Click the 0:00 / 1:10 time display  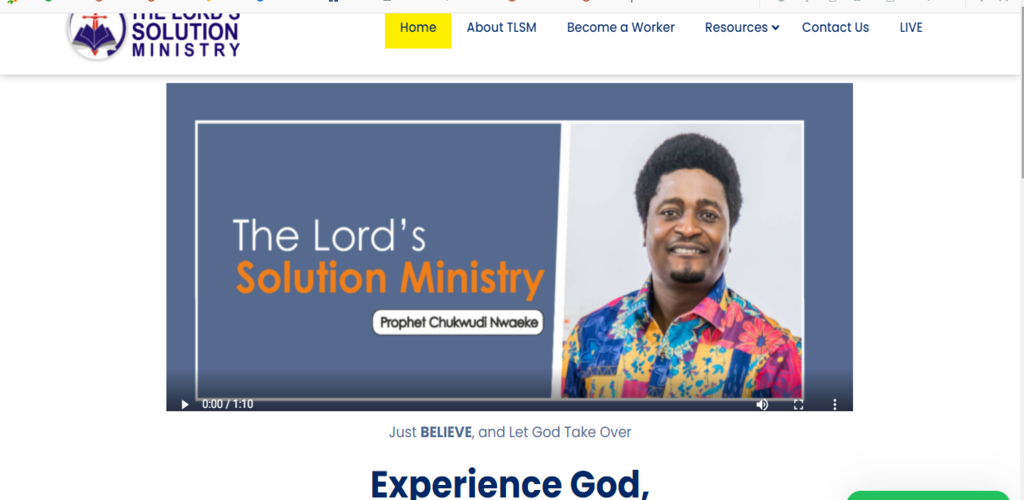(x=227, y=405)
